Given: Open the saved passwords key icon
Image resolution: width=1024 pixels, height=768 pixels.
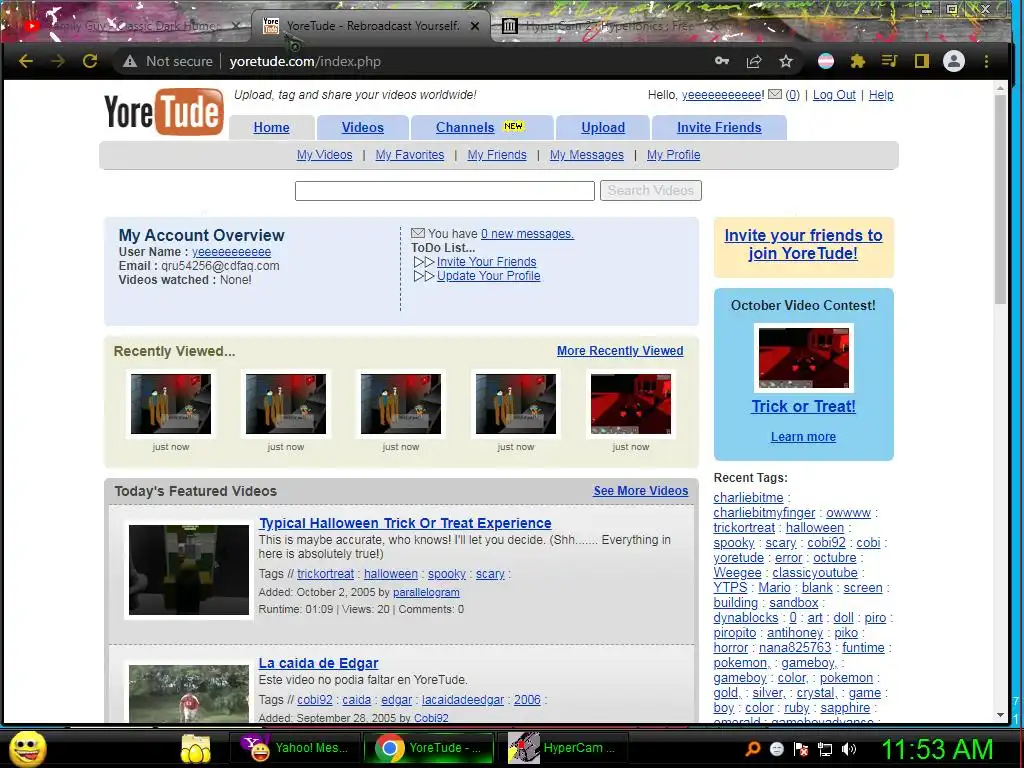Looking at the screenshot, I should (722, 61).
